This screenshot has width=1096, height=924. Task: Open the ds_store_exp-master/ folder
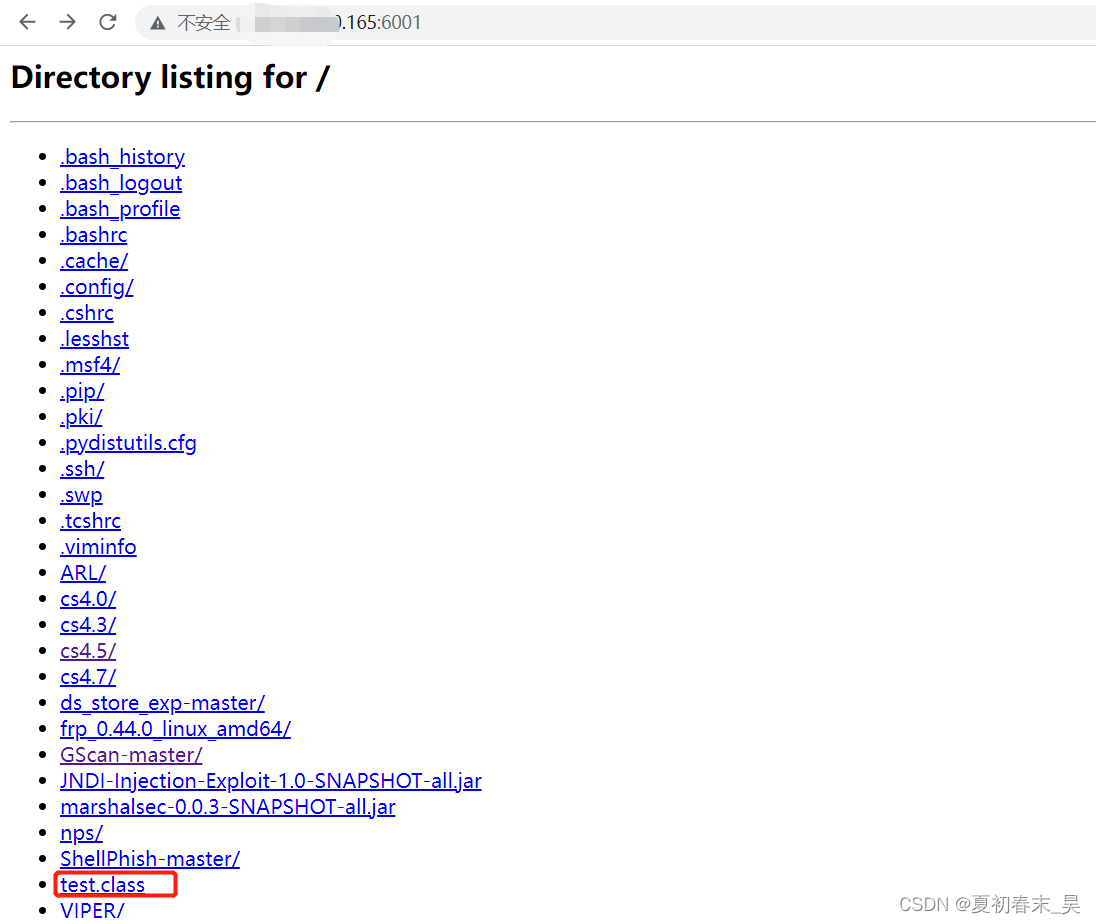[163, 702]
